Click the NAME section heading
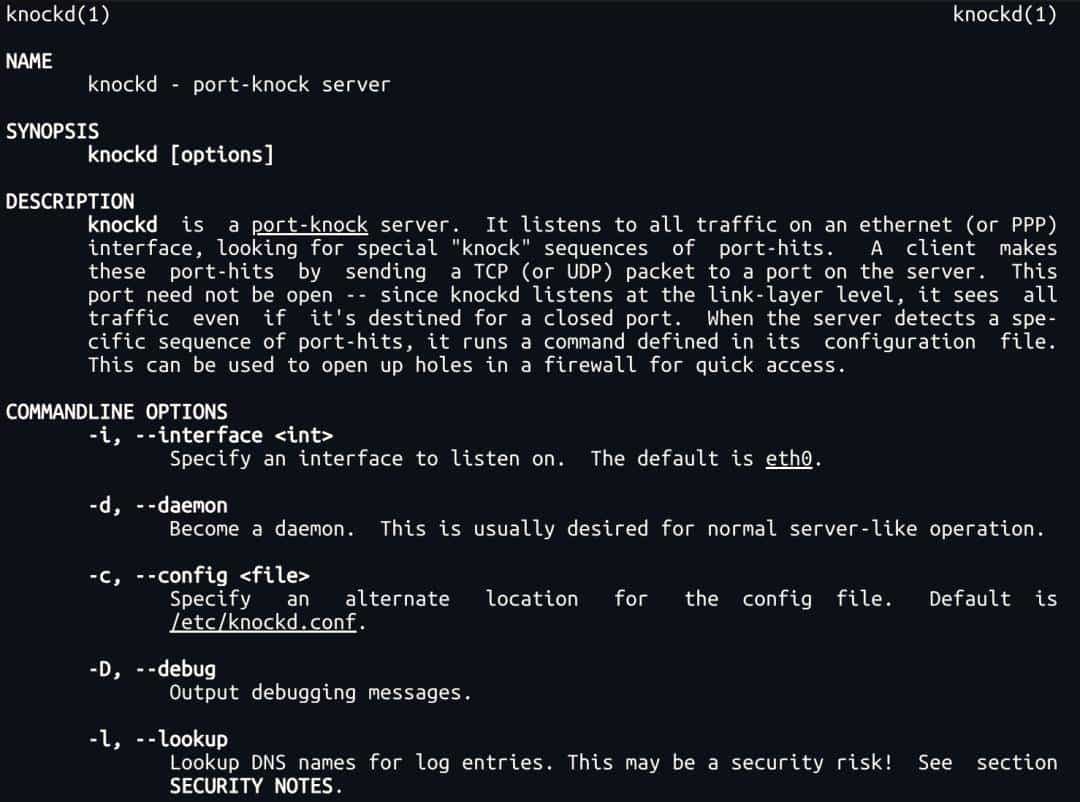This screenshot has width=1080, height=802. [x=29, y=61]
